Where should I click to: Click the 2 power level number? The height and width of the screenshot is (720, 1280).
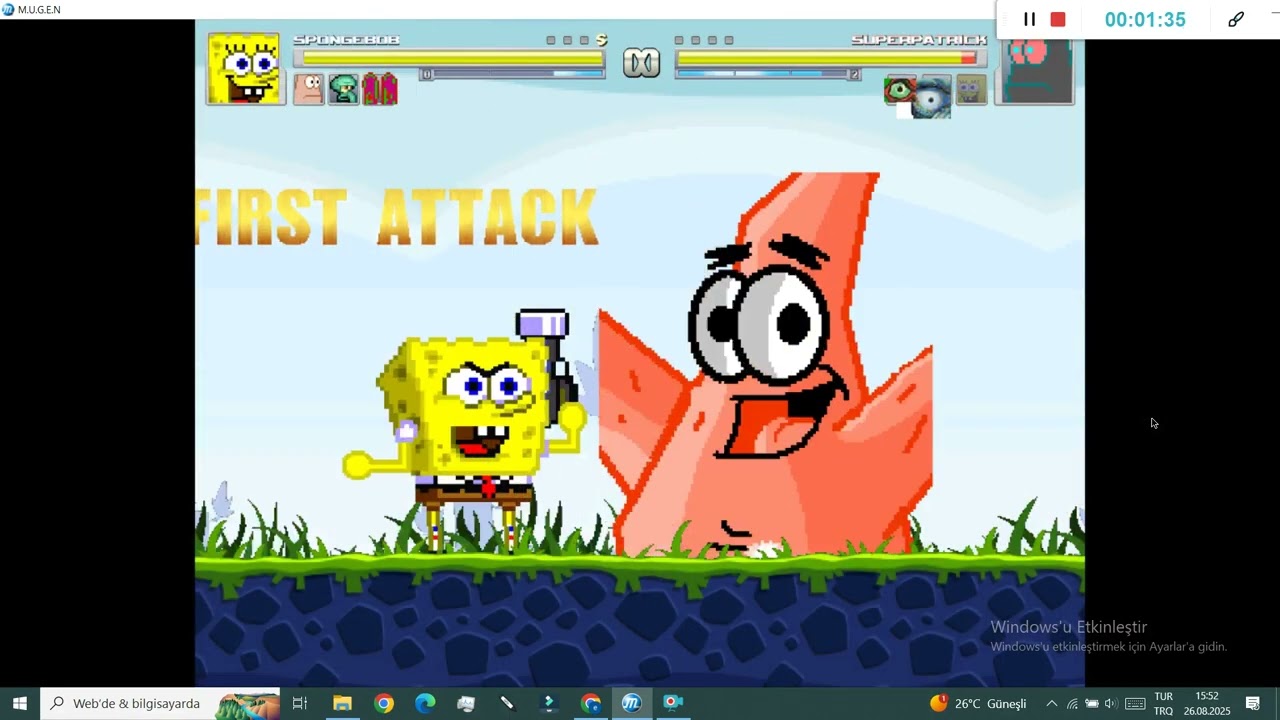point(854,74)
